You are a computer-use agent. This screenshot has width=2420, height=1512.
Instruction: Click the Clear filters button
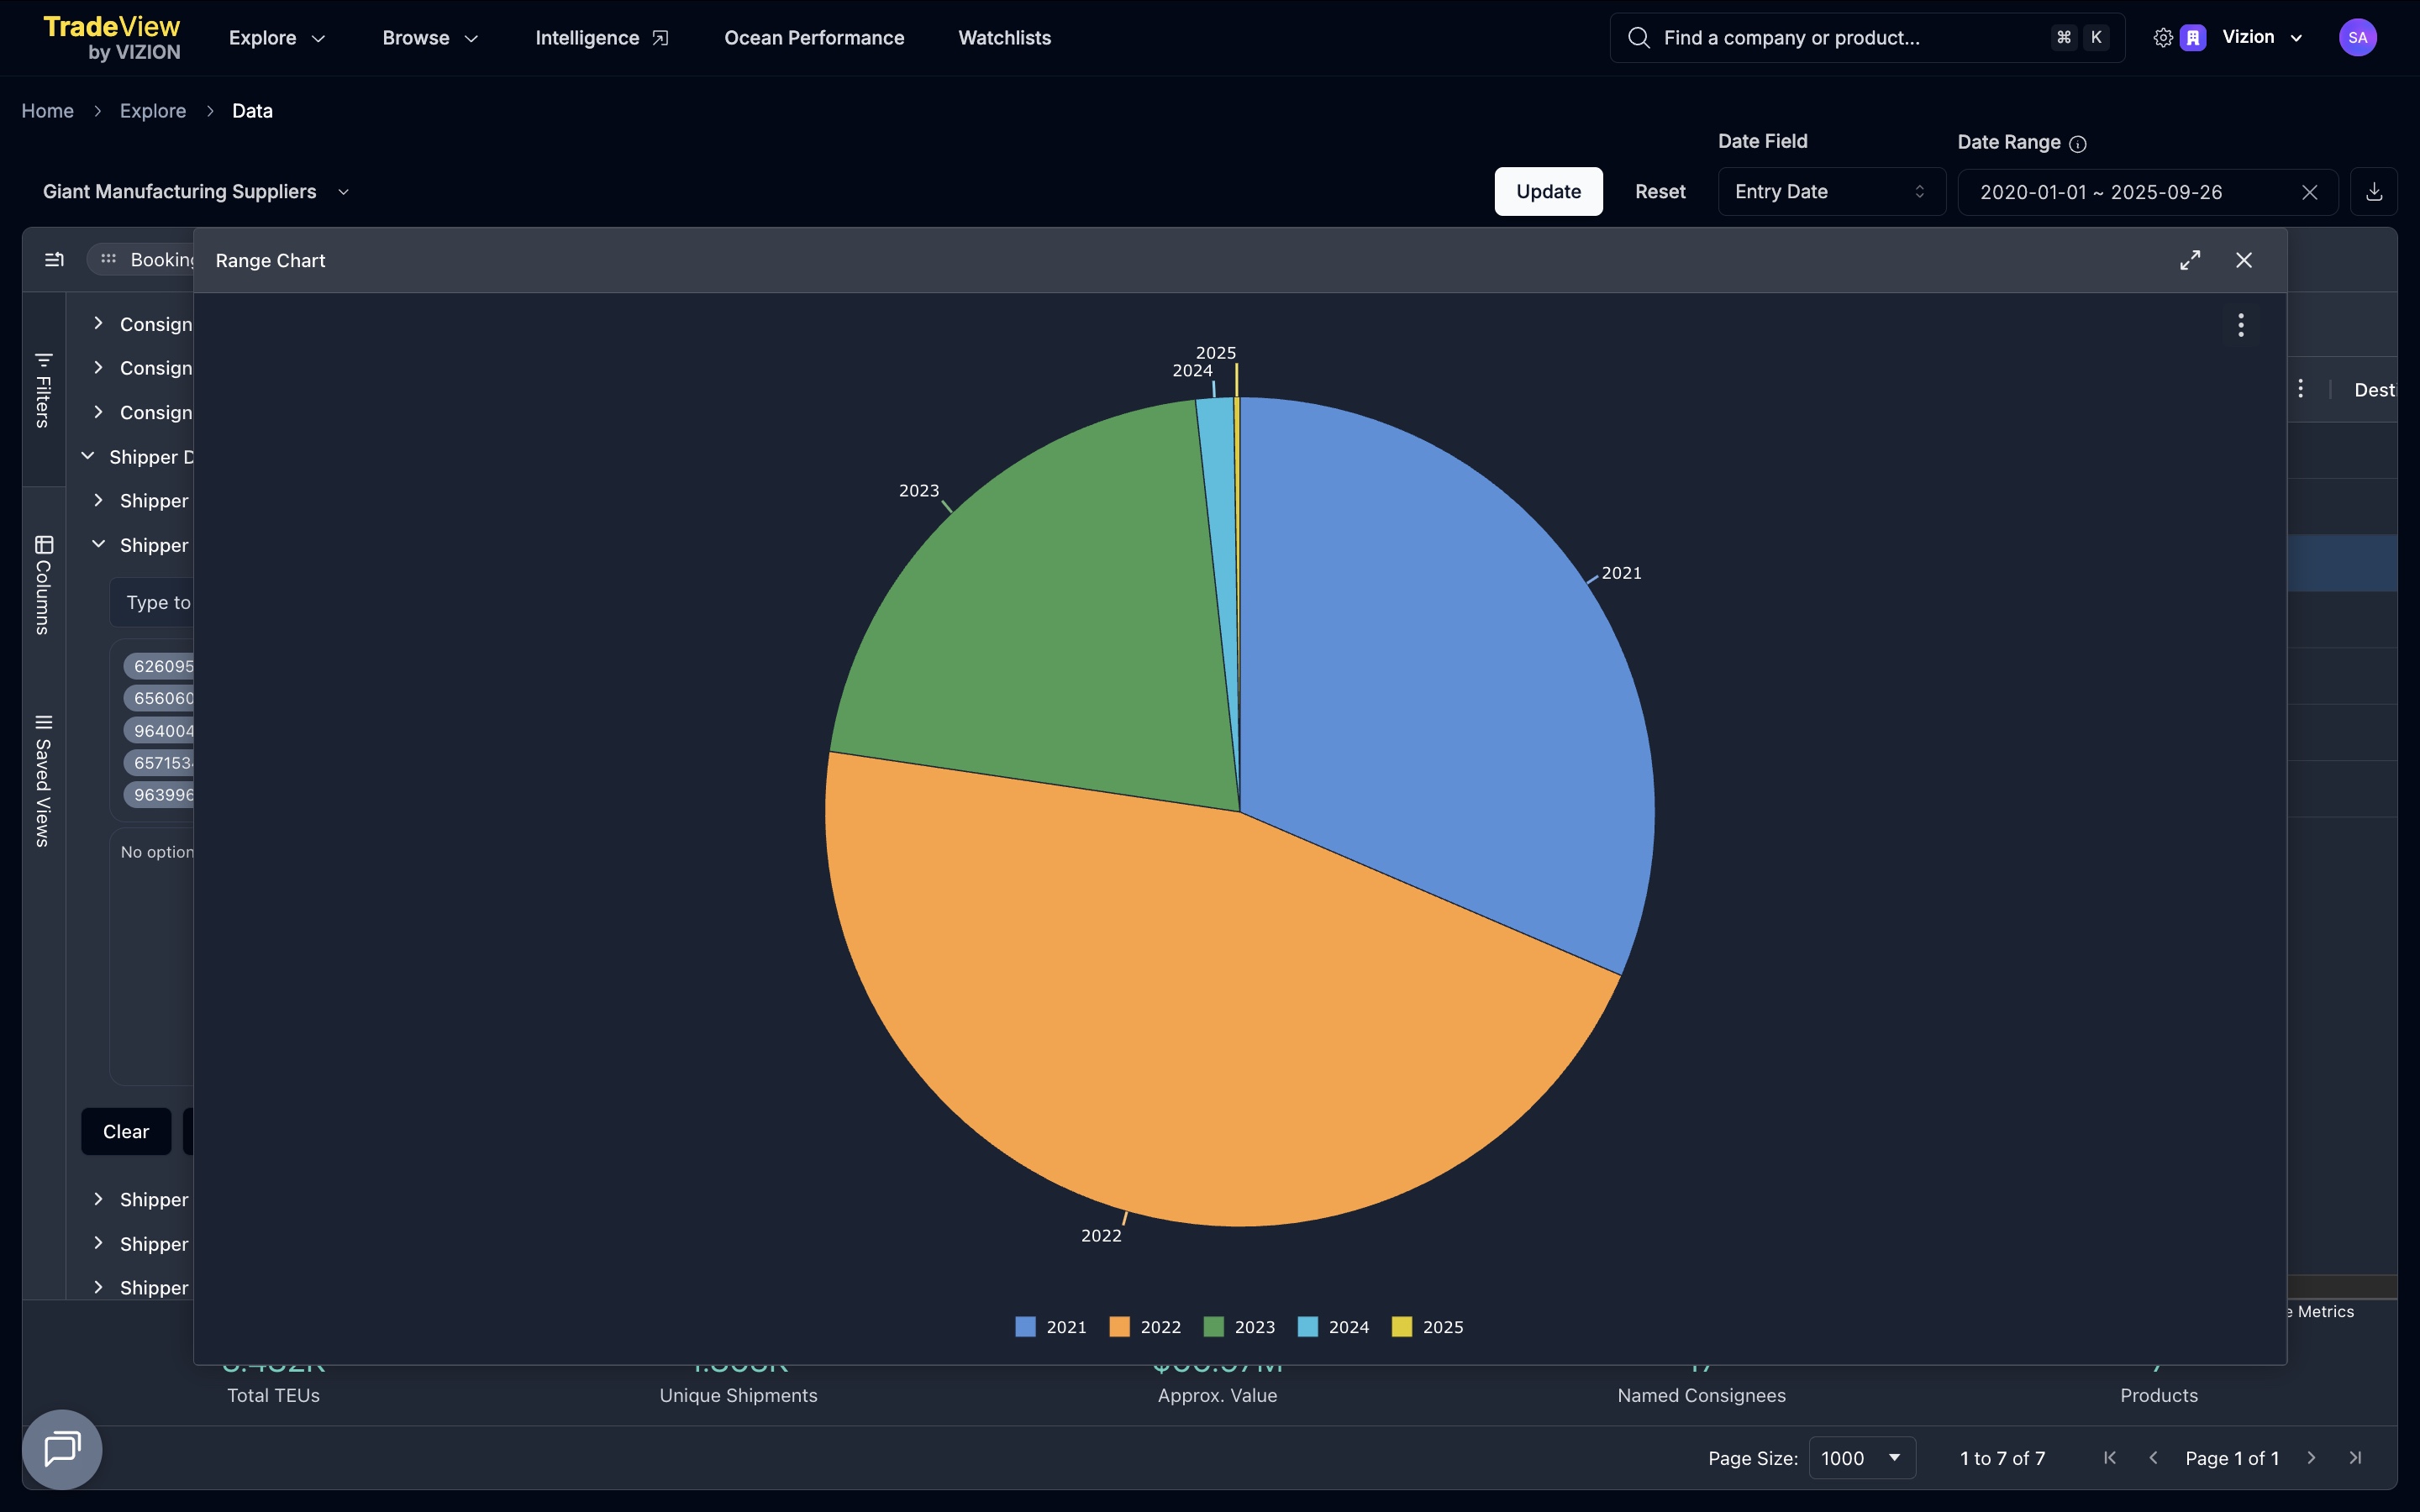[x=125, y=1131]
